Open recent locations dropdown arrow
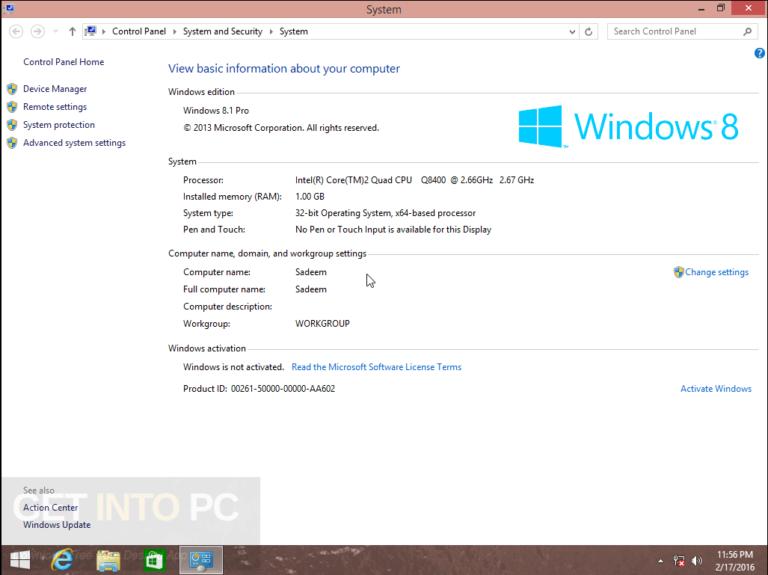768x575 pixels. point(55,31)
